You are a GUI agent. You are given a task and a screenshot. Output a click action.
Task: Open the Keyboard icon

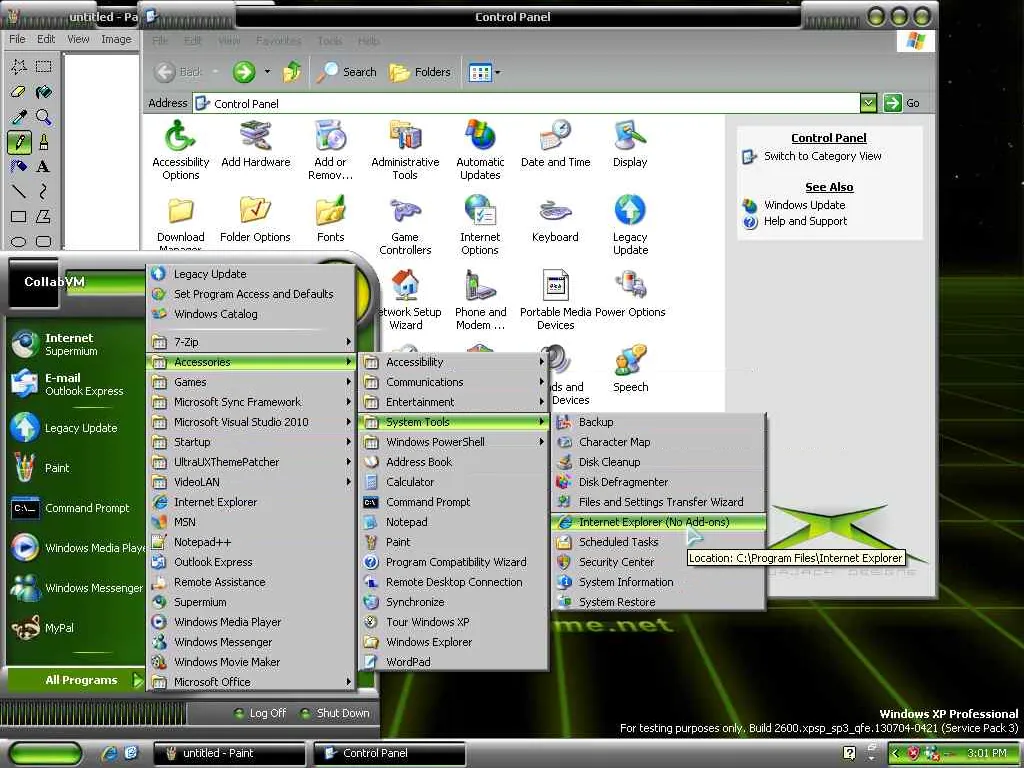(x=555, y=219)
